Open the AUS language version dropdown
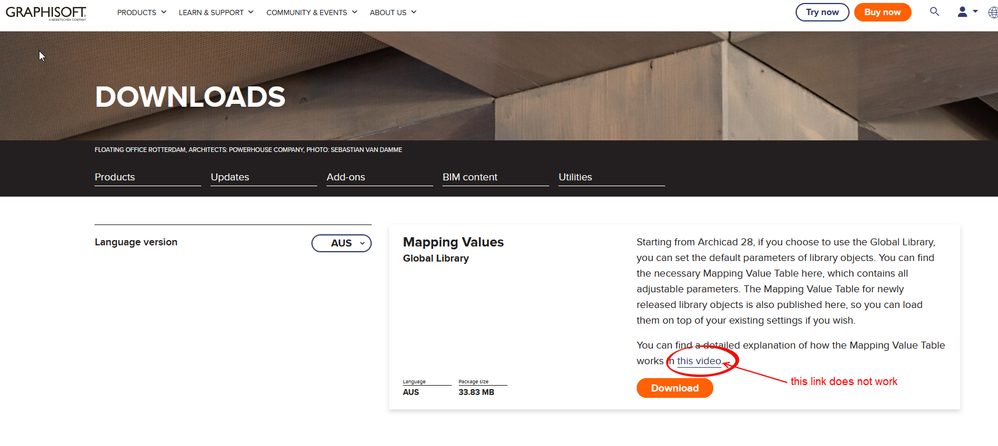 pos(341,243)
